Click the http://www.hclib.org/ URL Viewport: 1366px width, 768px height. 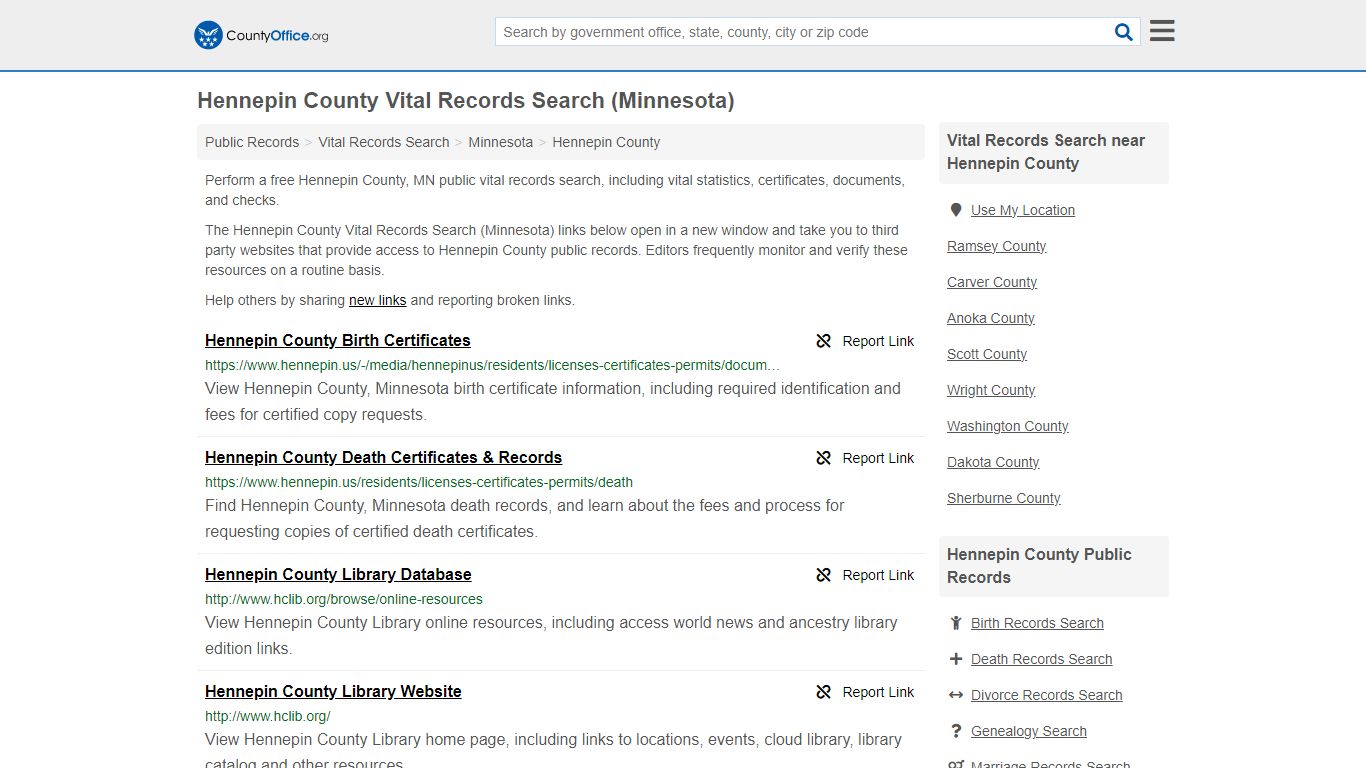(x=268, y=716)
